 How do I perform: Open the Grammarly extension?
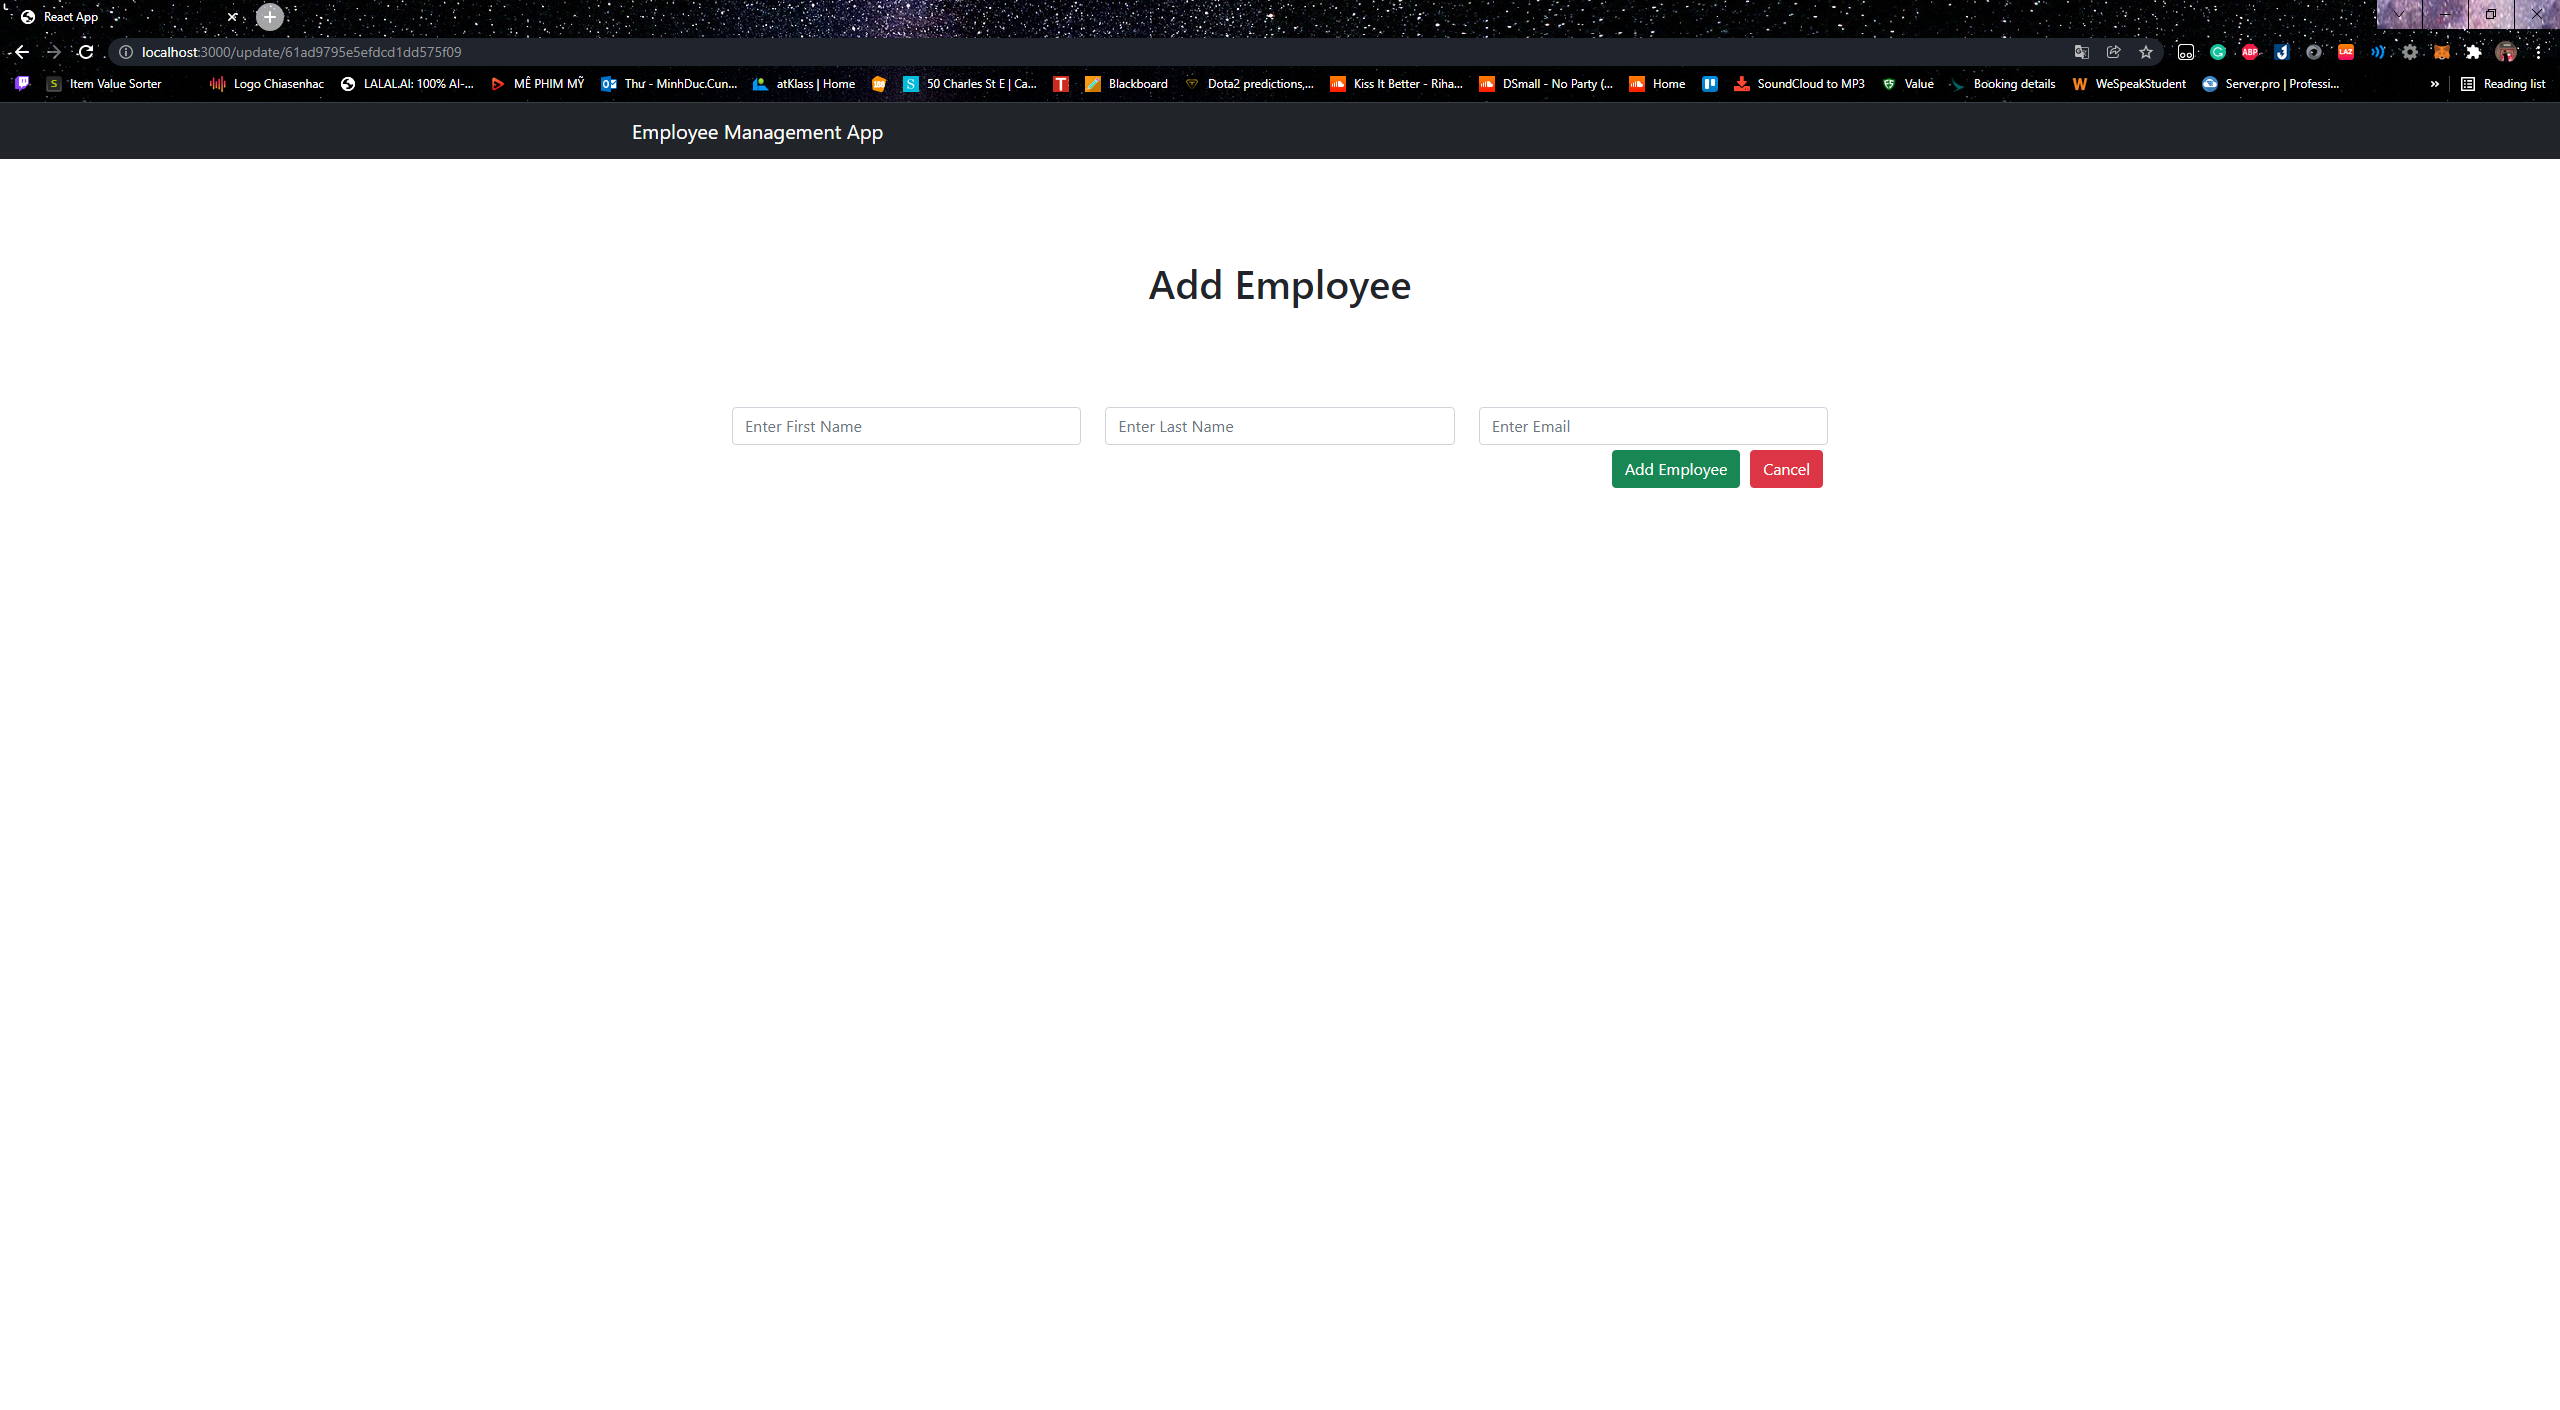point(2217,52)
